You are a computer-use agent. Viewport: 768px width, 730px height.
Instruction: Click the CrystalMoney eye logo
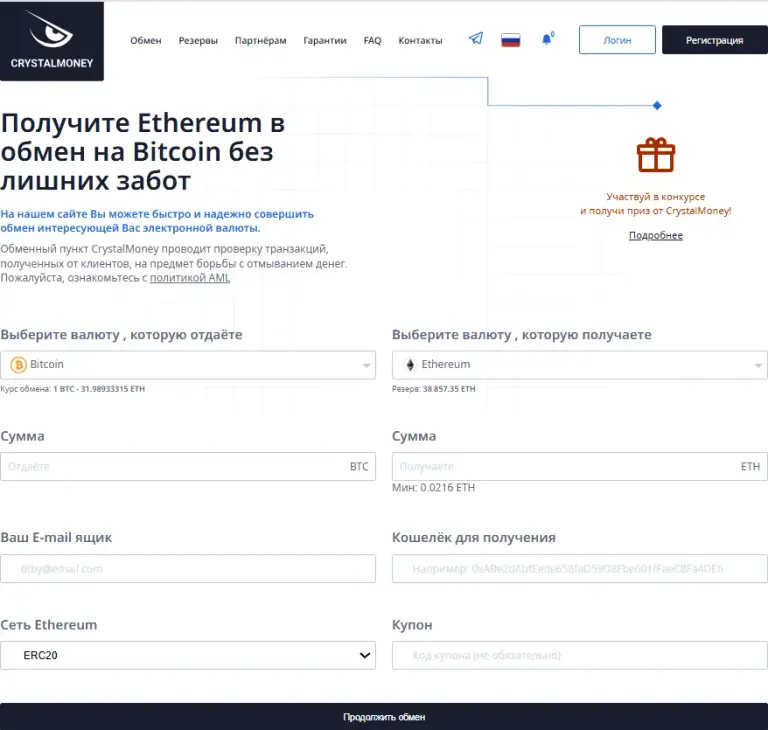tap(51, 41)
